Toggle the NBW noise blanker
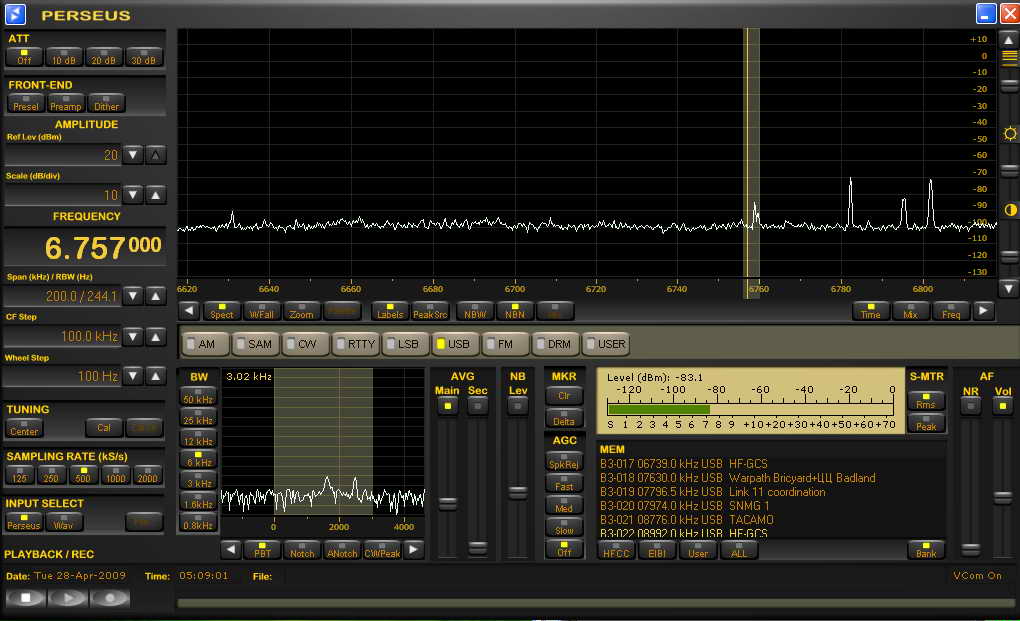 coord(475,311)
